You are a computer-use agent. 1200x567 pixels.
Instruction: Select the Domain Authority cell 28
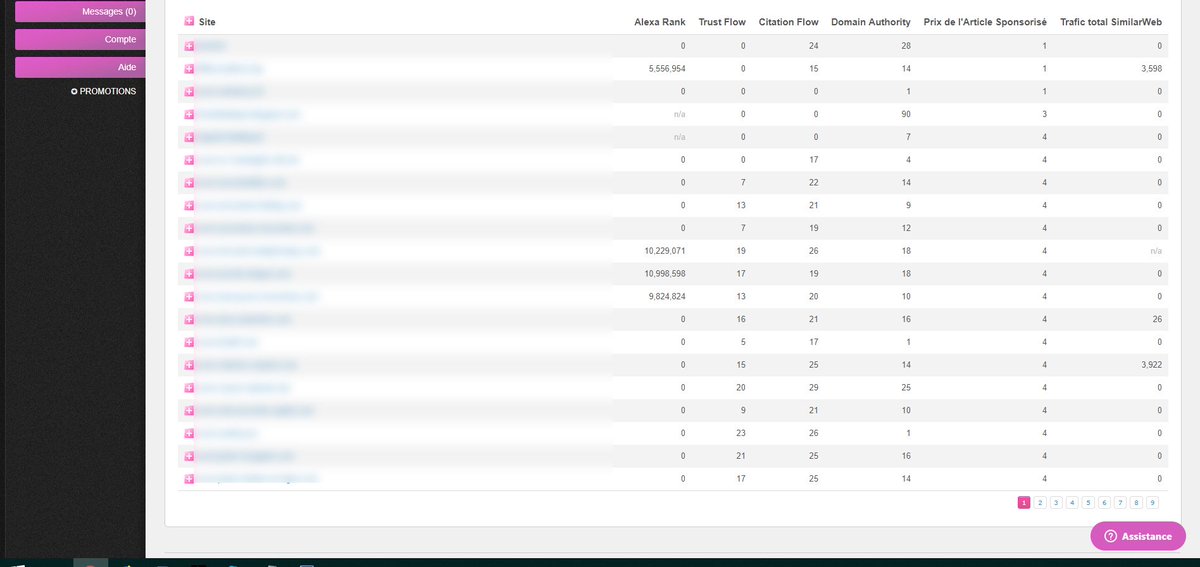[906, 46]
